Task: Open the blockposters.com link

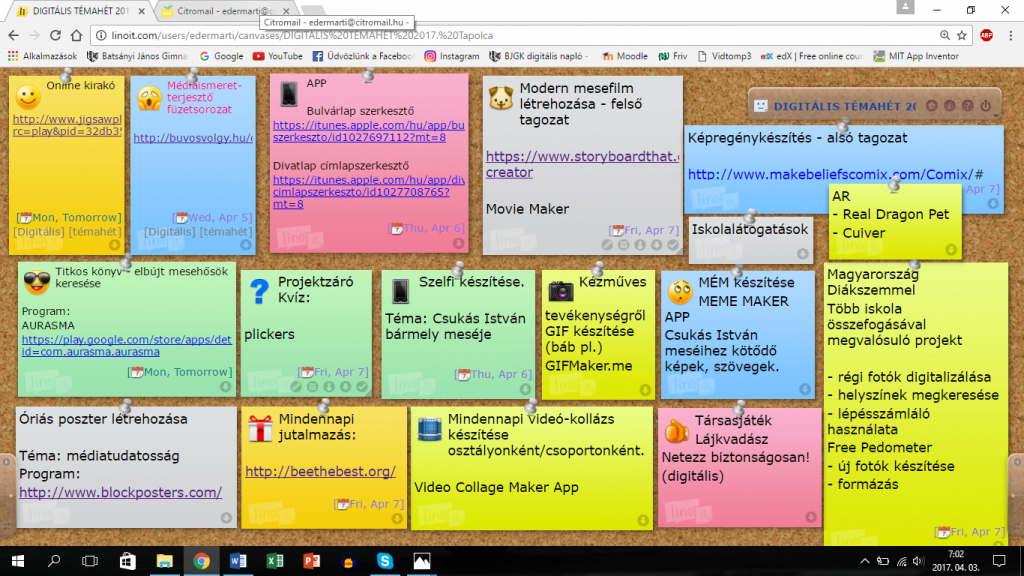Action: point(120,492)
